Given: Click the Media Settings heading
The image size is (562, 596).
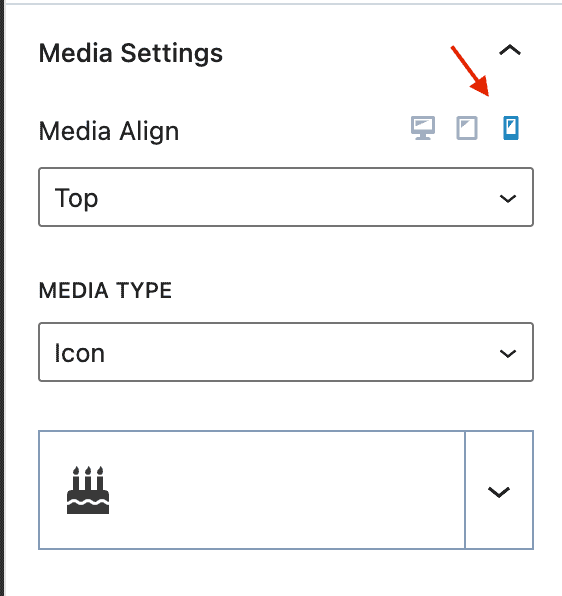Looking at the screenshot, I should 131,53.
